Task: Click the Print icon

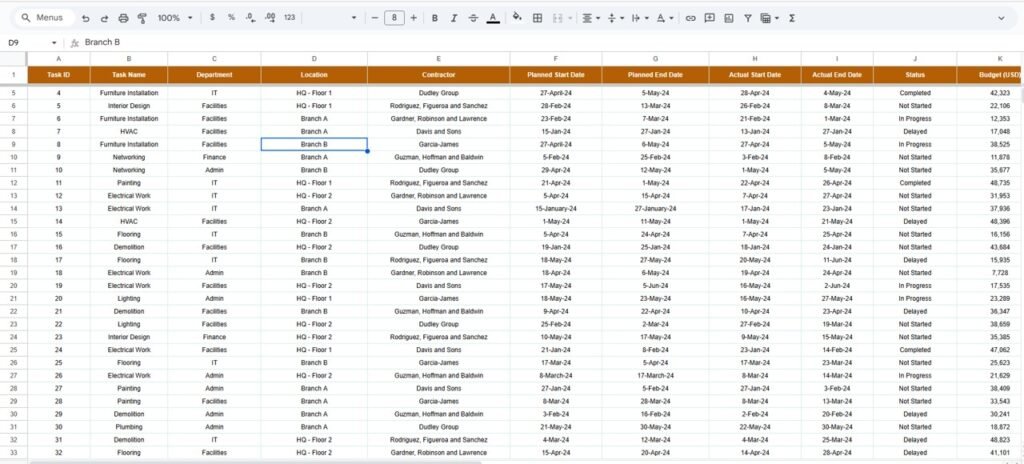Action: point(123,18)
